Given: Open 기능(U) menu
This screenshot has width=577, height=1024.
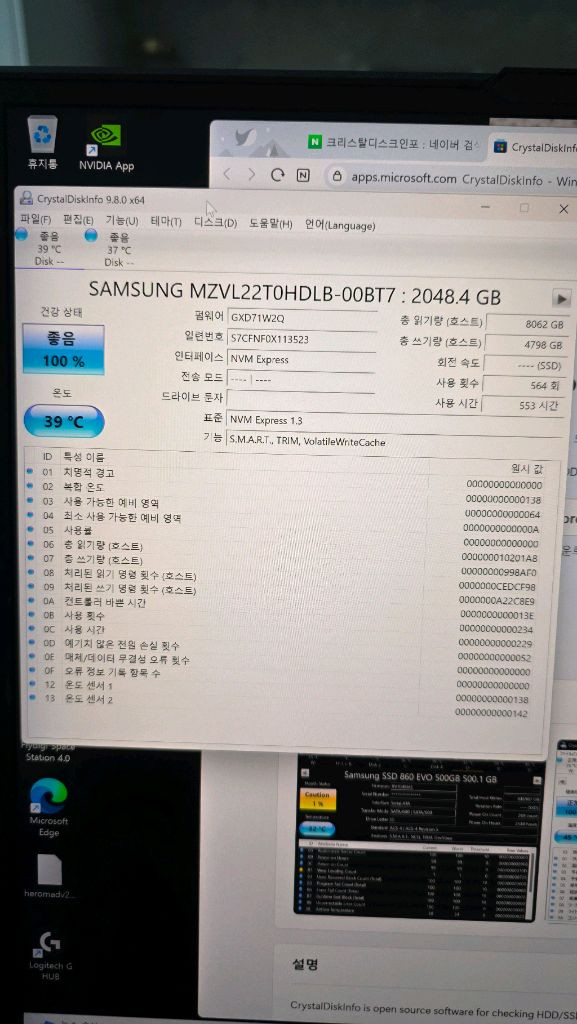Looking at the screenshot, I should click(122, 221).
